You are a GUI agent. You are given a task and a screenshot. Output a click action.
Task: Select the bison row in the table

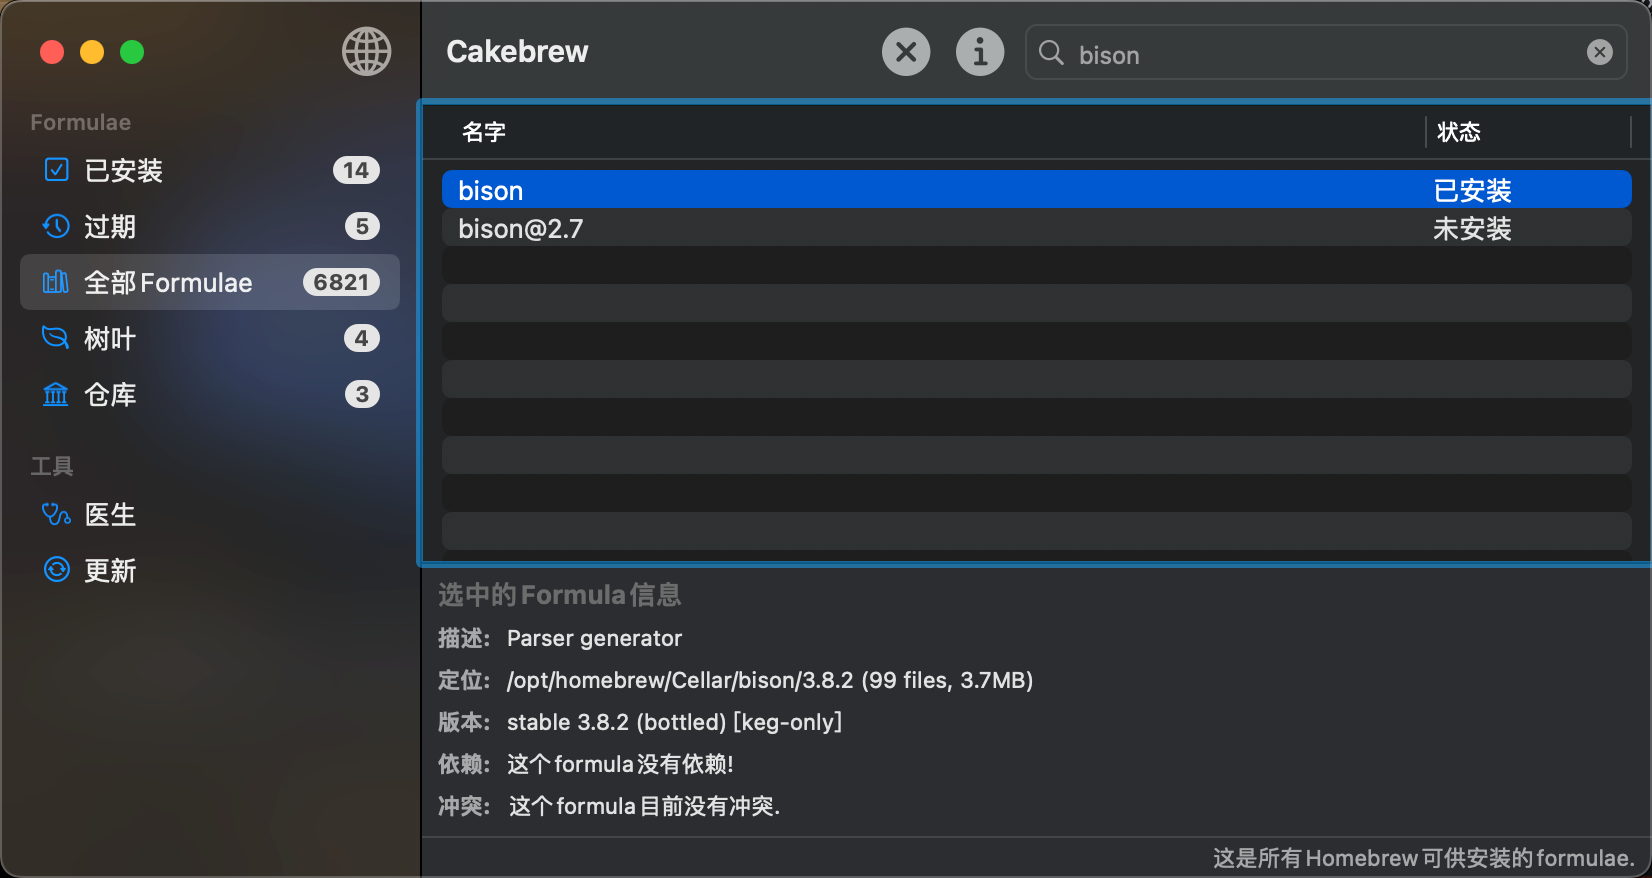pyautogui.click(x=1037, y=190)
